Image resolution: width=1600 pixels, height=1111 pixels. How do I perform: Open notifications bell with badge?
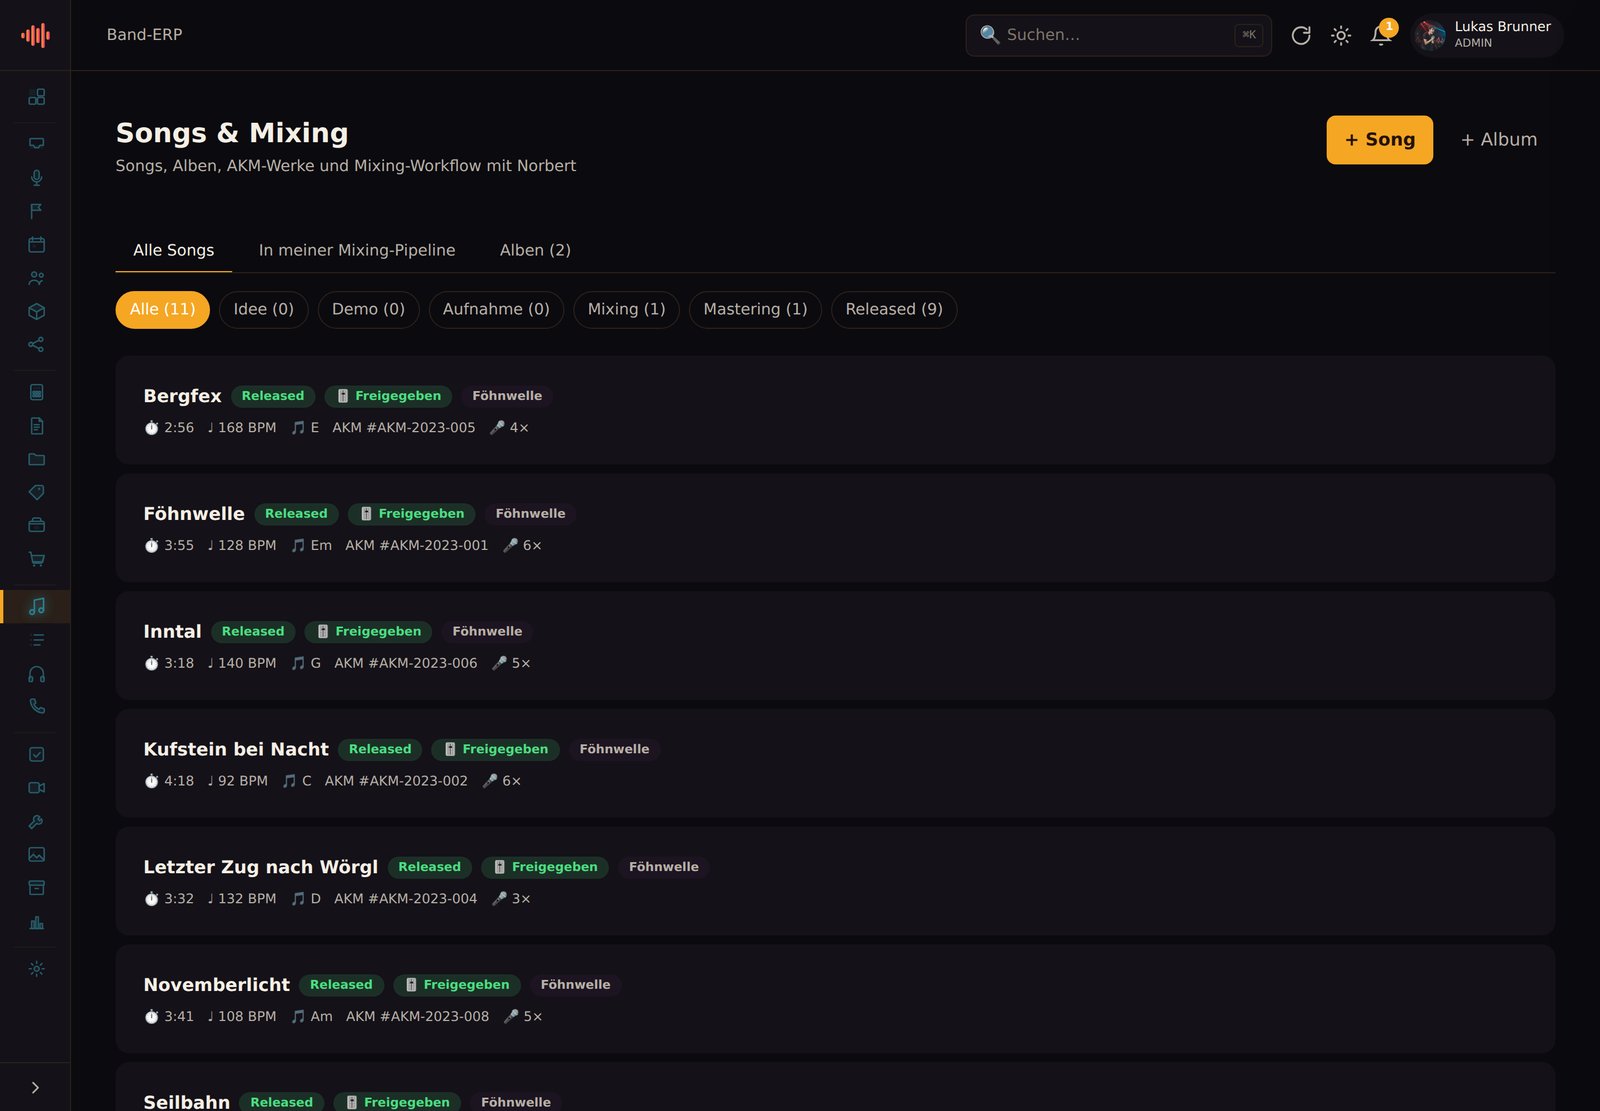click(x=1381, y=35)
